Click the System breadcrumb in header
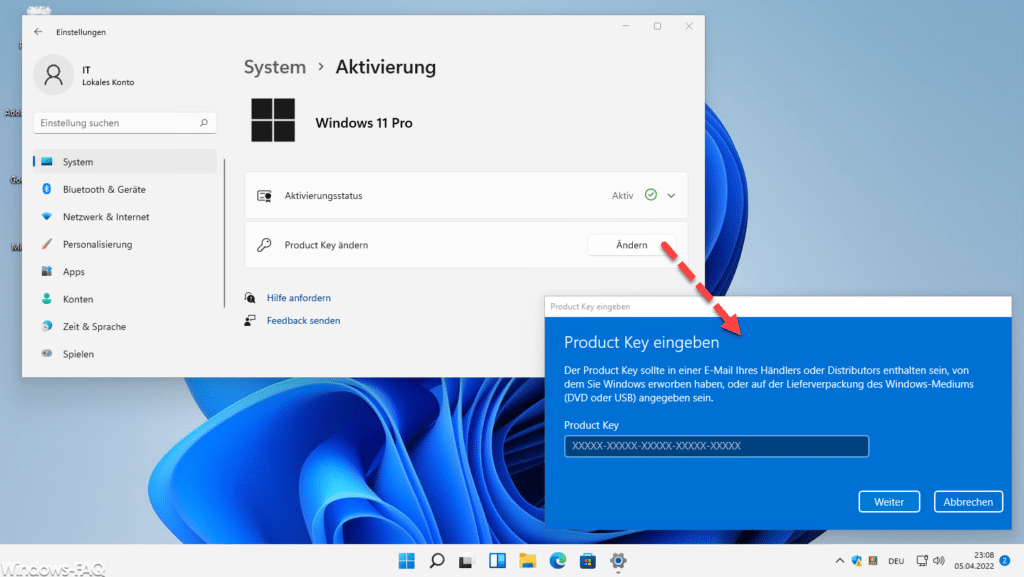The image size is (1024, 577). pos(275,67)
